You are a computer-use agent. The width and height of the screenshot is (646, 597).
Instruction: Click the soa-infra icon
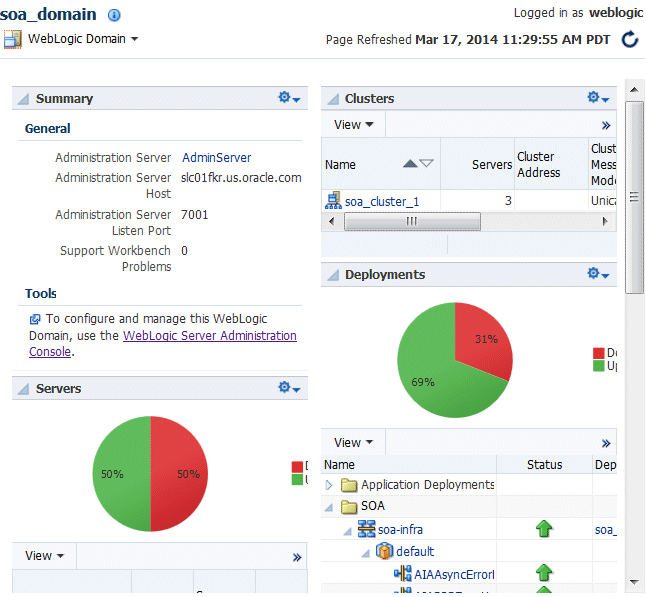tap(366, 529)
